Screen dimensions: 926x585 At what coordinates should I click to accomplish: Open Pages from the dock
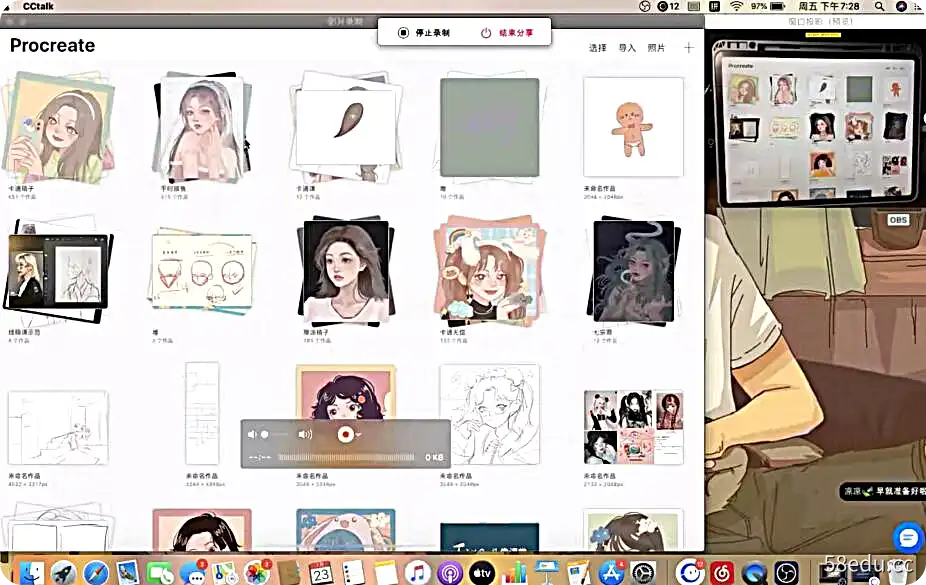578,572
